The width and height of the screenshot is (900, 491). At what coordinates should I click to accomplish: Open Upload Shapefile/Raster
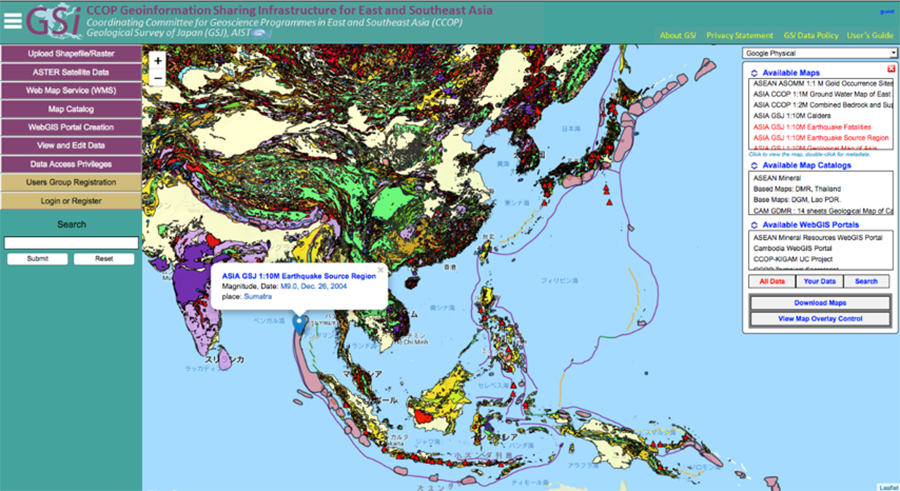click(71, 54)
